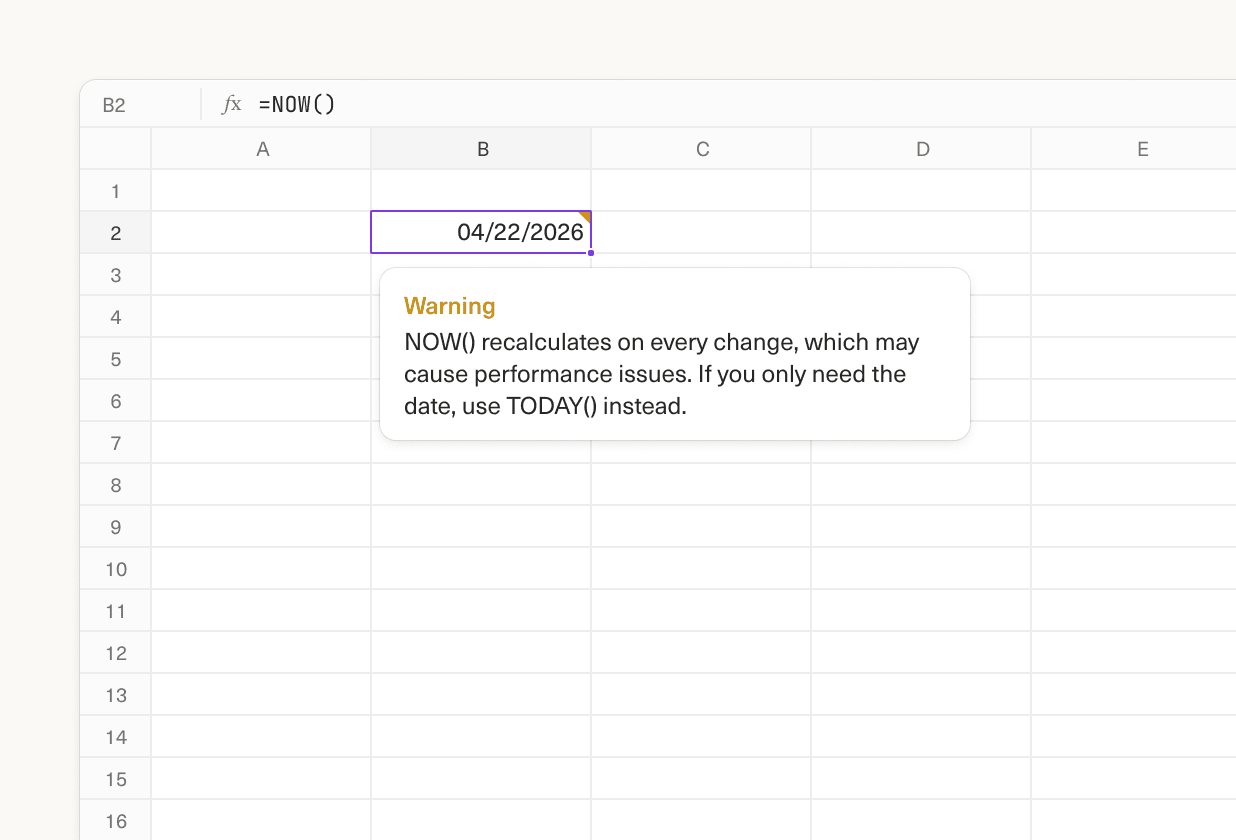The width and height of the screenshot is (1236, 840).
Task: Select column A header
Action: point(262,149)
